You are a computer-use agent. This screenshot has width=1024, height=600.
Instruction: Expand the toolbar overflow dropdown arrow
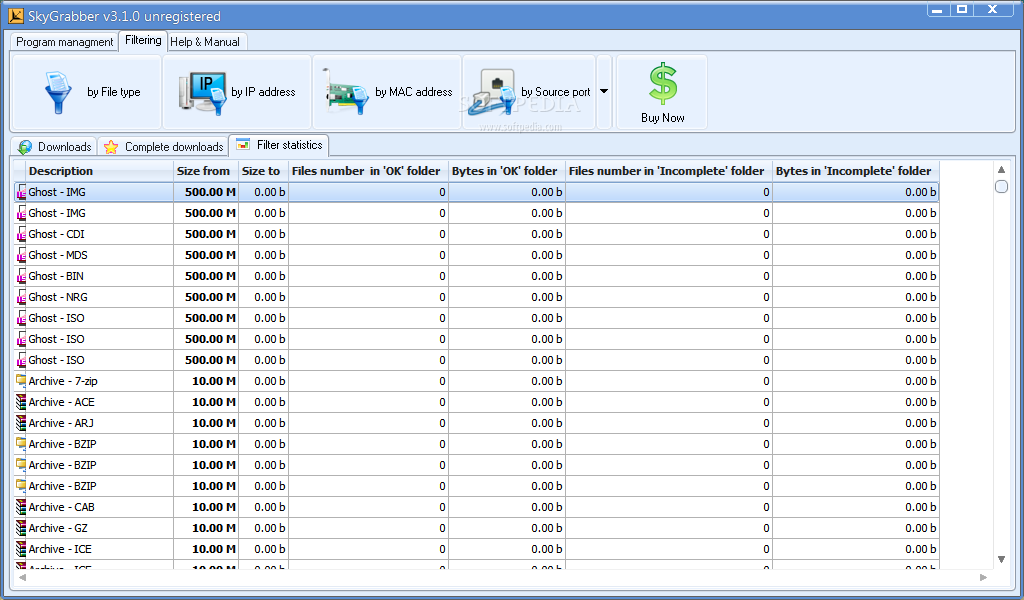point(604,91)
